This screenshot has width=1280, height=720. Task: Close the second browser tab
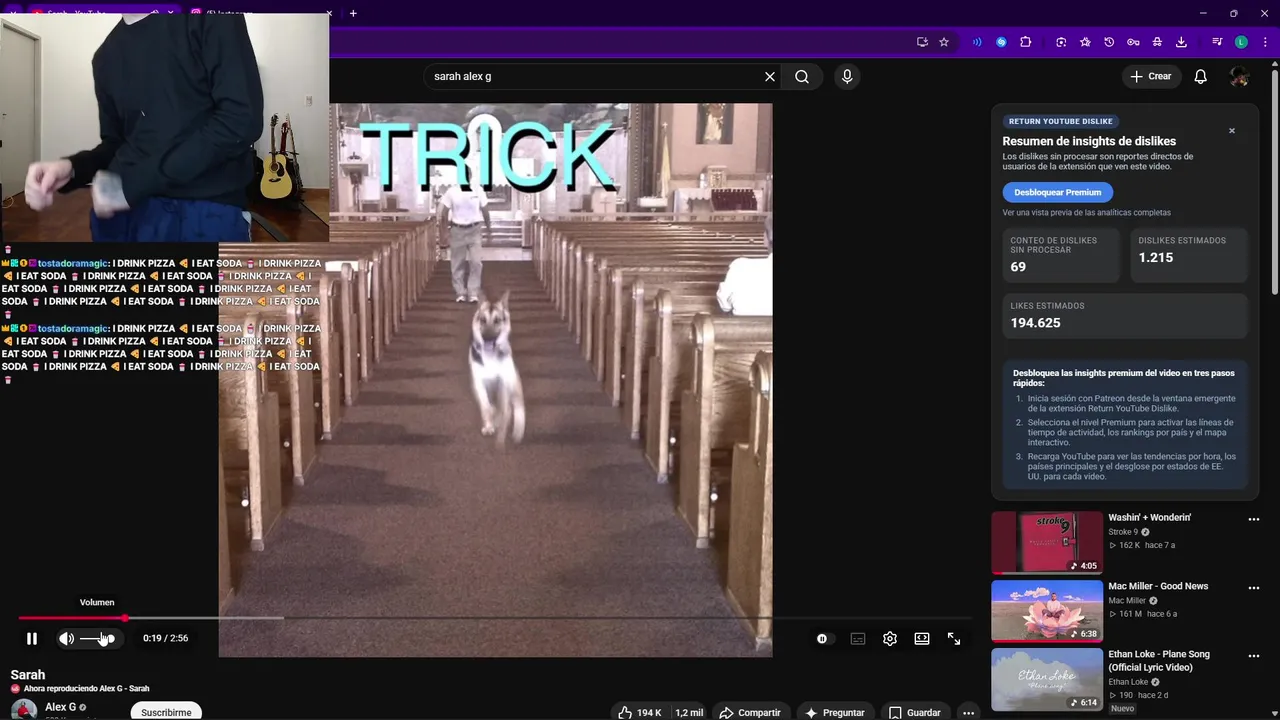[329, 13]
